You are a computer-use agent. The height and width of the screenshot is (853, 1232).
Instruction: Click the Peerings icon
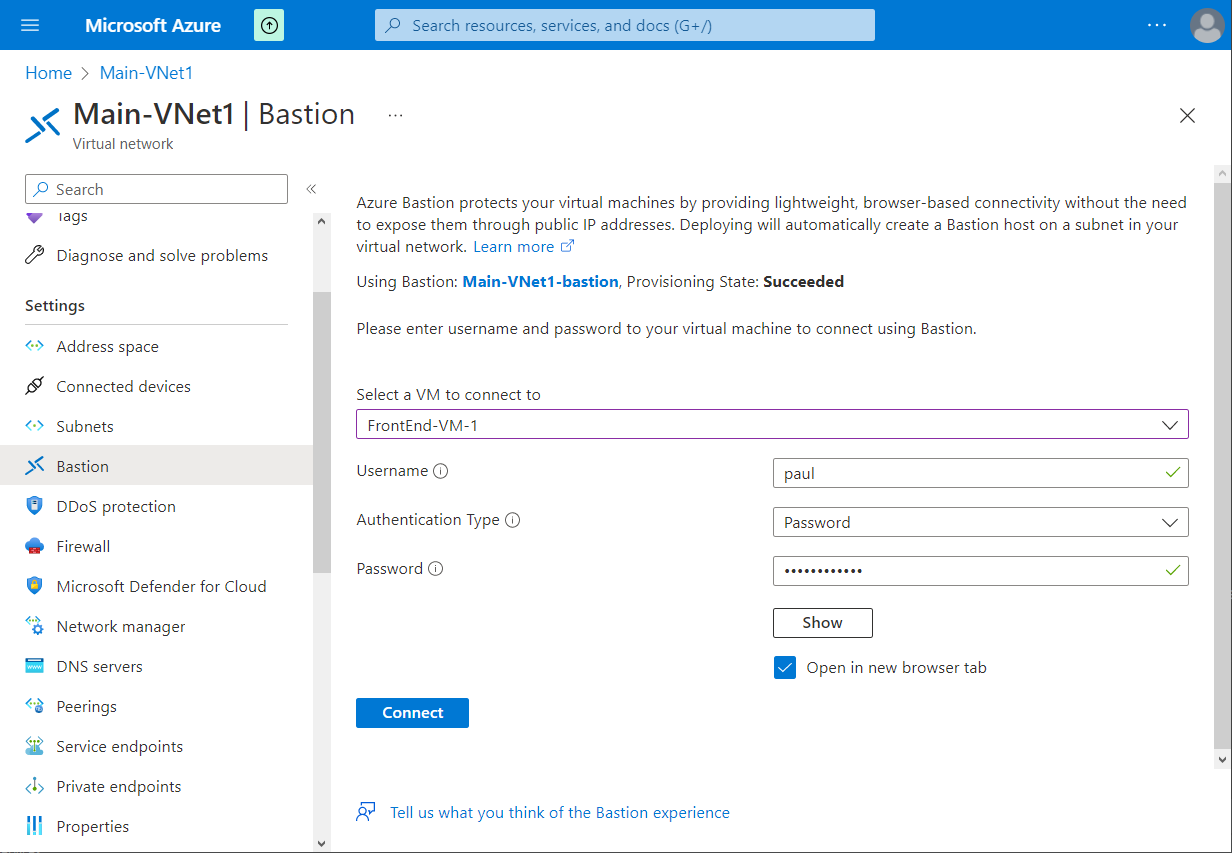pos(35,707)
